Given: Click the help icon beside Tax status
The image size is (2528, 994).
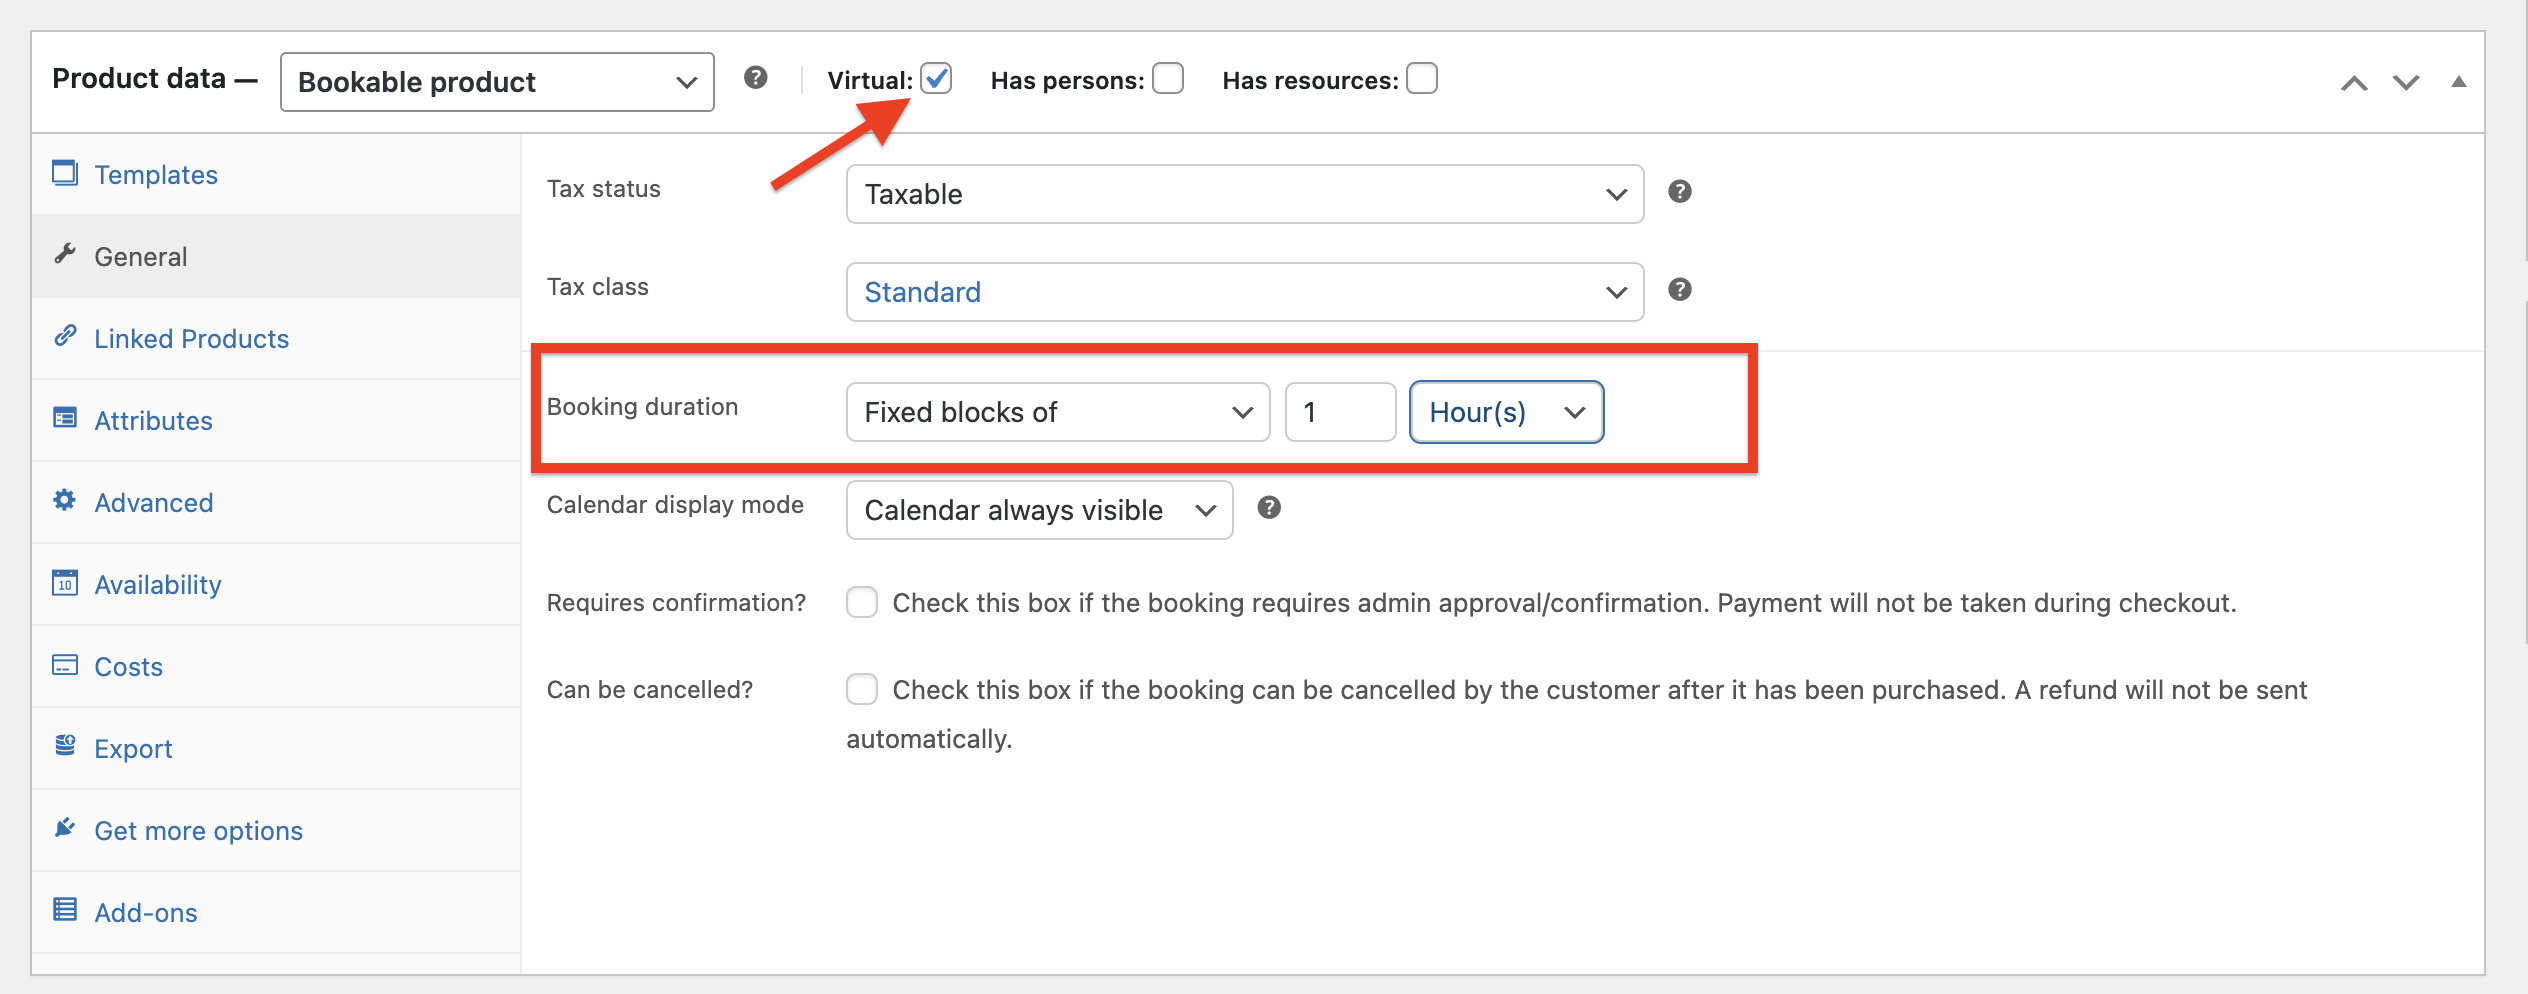Looking at the screenshot, I should pyautogui.click(x=1680, y=191).
